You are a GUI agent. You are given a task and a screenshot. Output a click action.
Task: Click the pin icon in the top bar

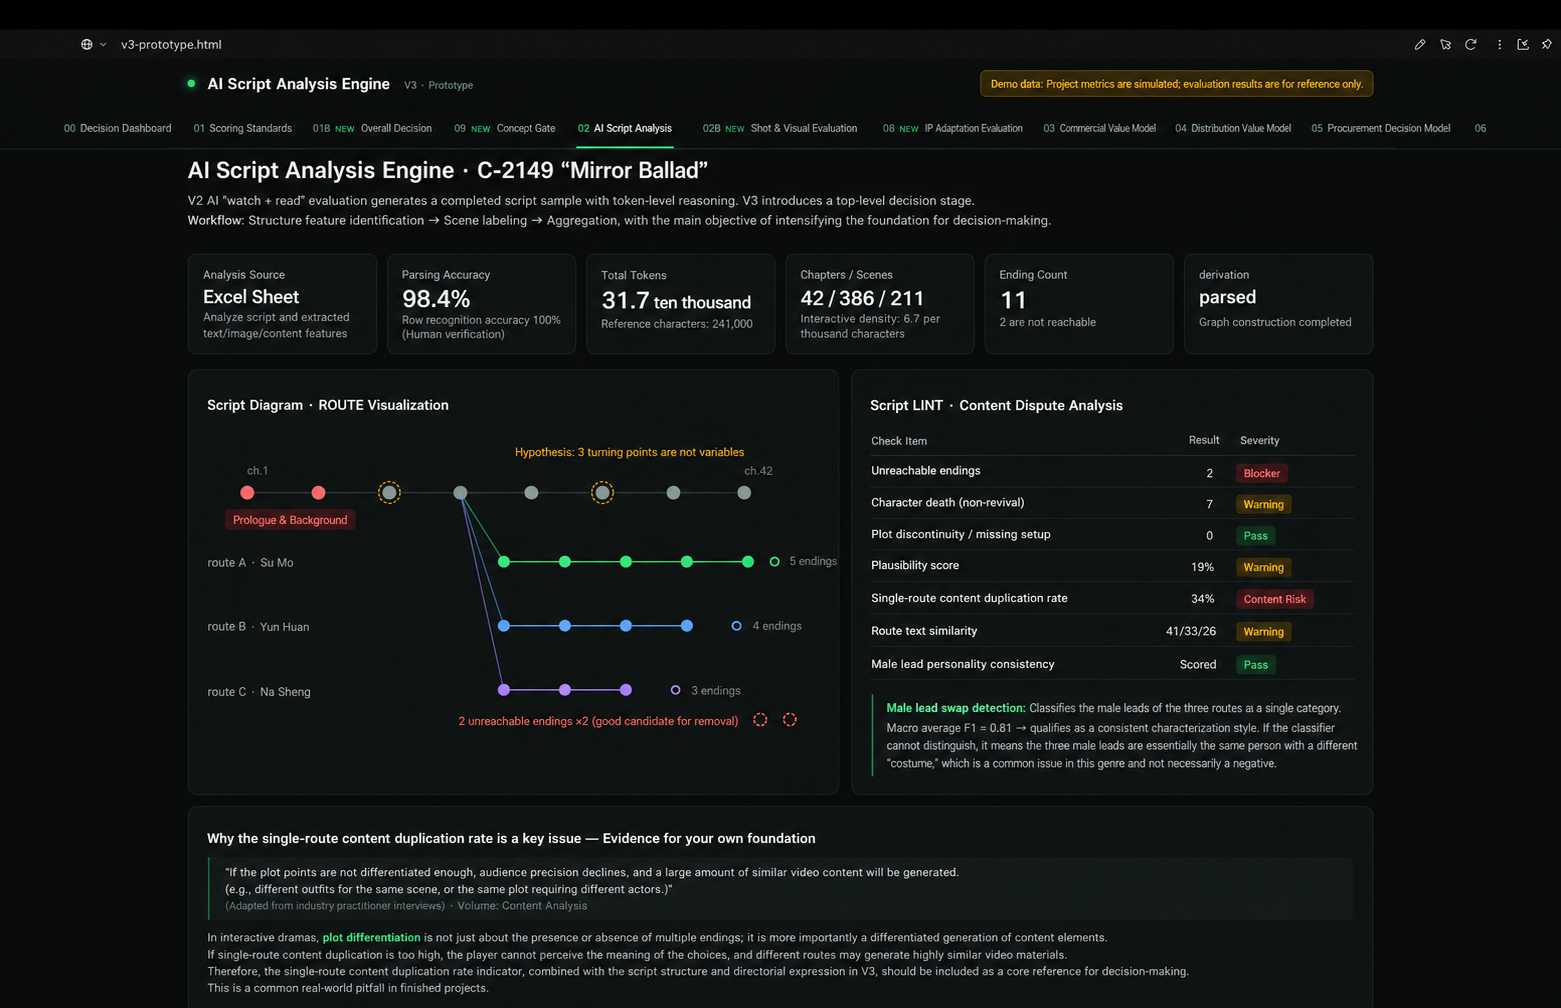(x=1546, y=44)
